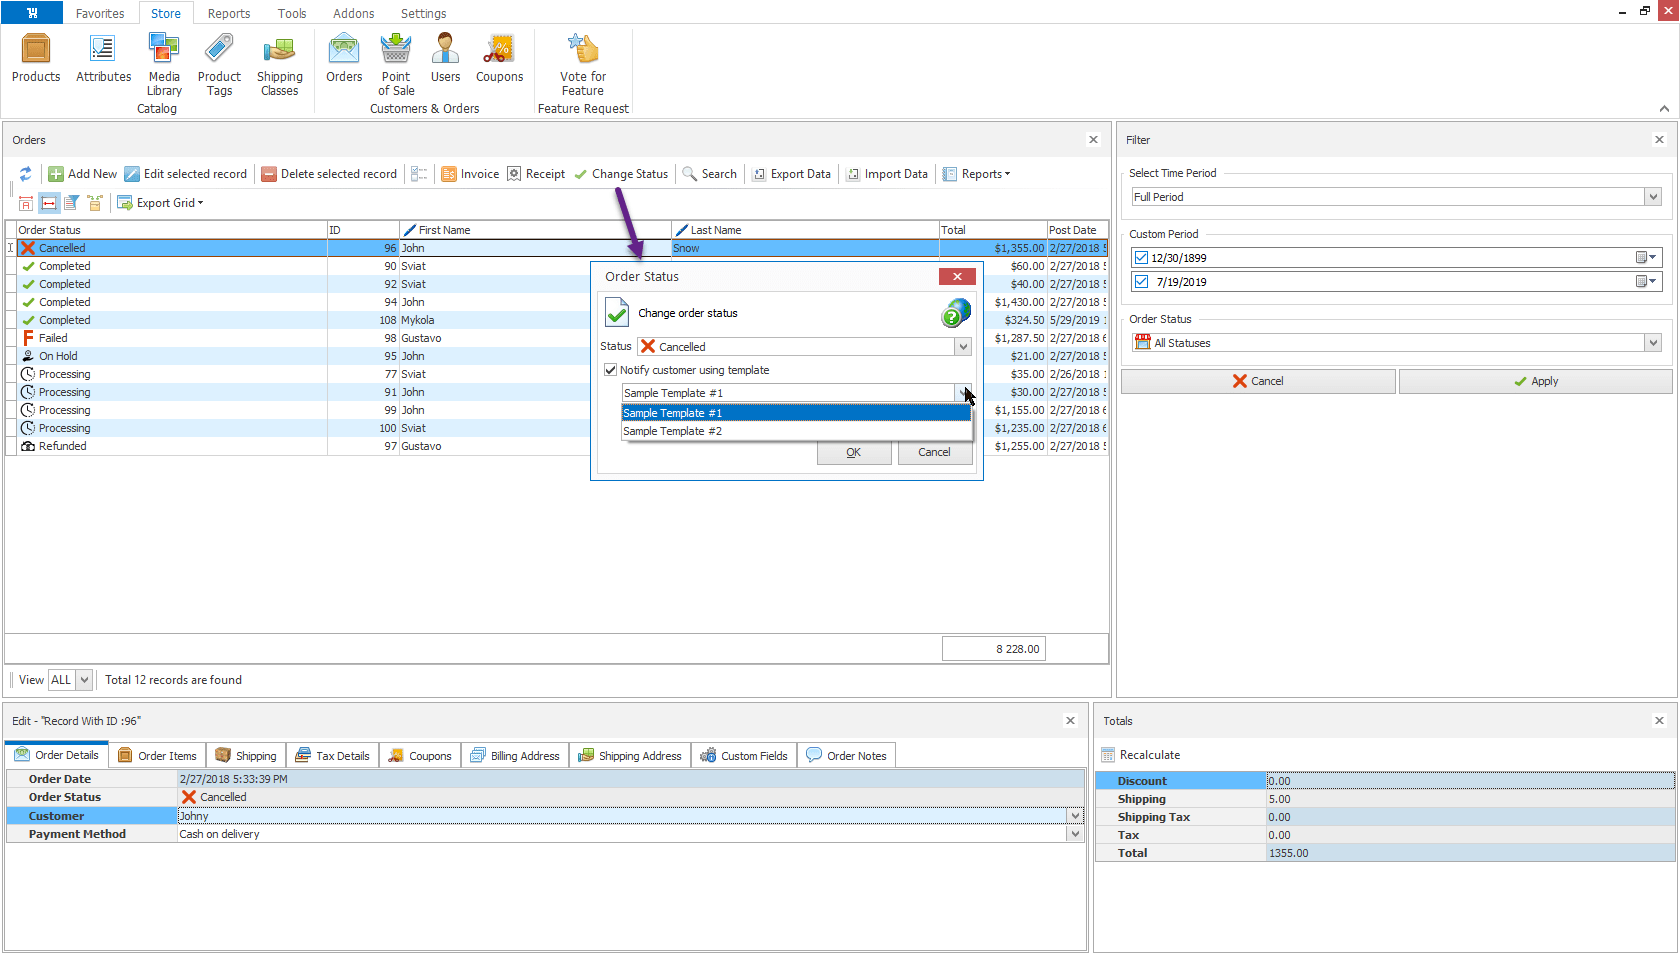
Task: Open the Media Library icon
Action: point(164,64)
